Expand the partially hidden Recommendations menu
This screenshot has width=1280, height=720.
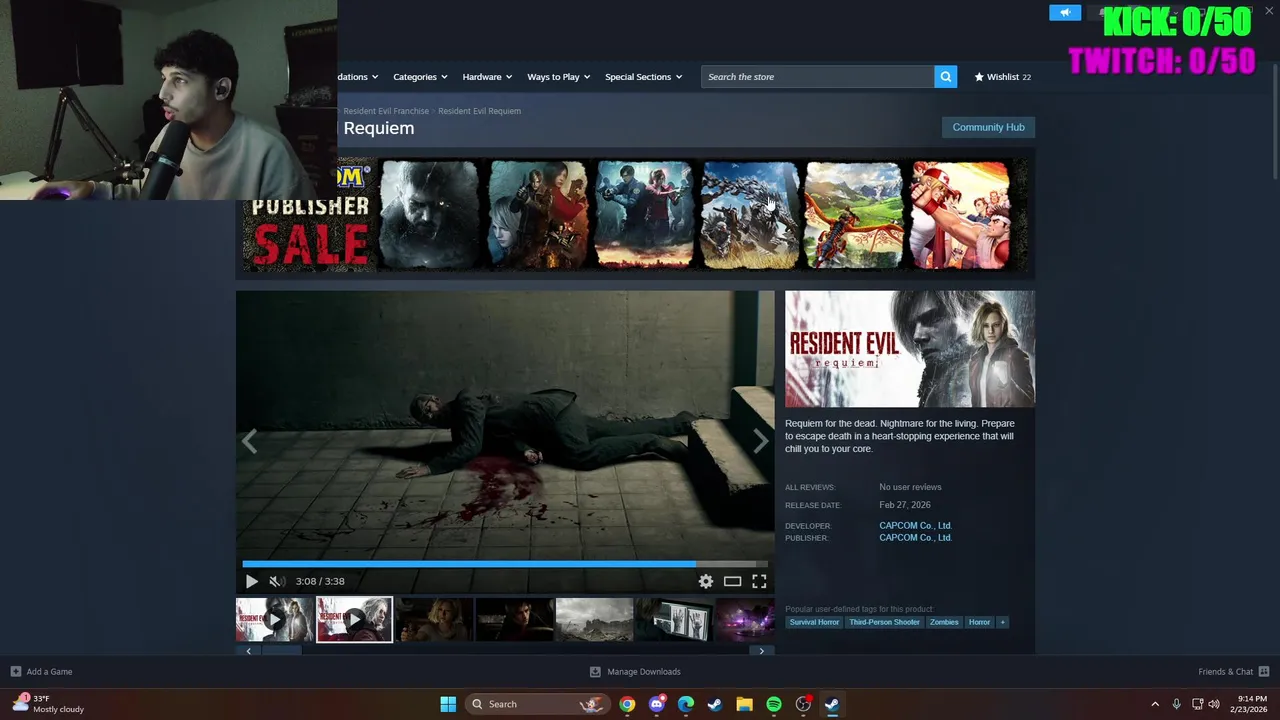pyautogui.click(x=359, y=77)
